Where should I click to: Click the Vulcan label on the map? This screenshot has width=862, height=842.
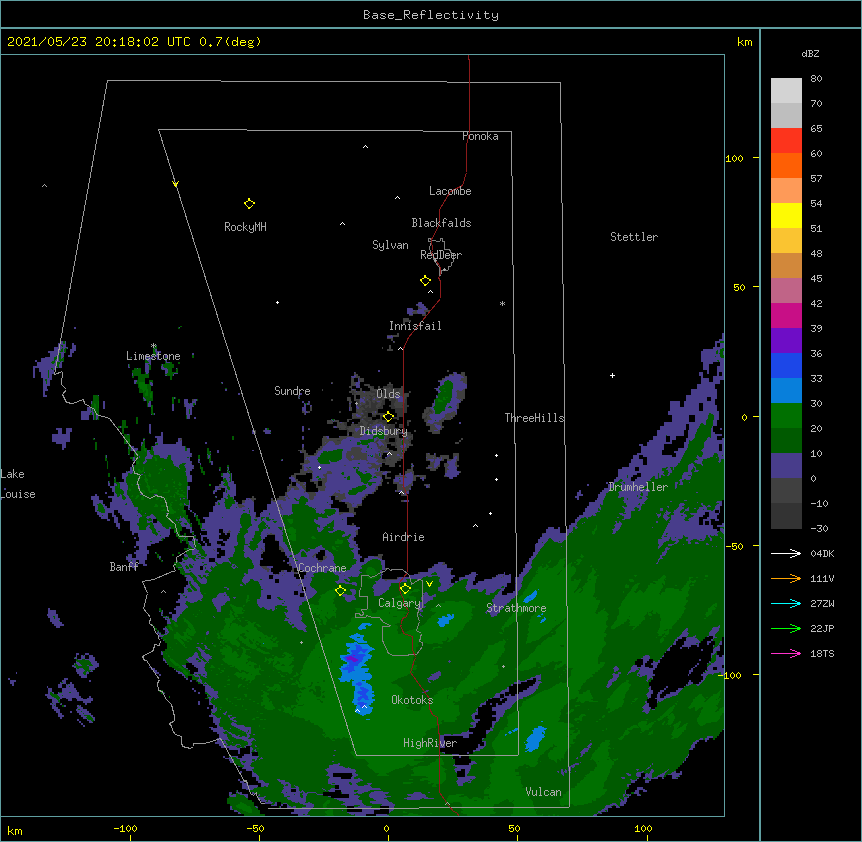(543, 792)
